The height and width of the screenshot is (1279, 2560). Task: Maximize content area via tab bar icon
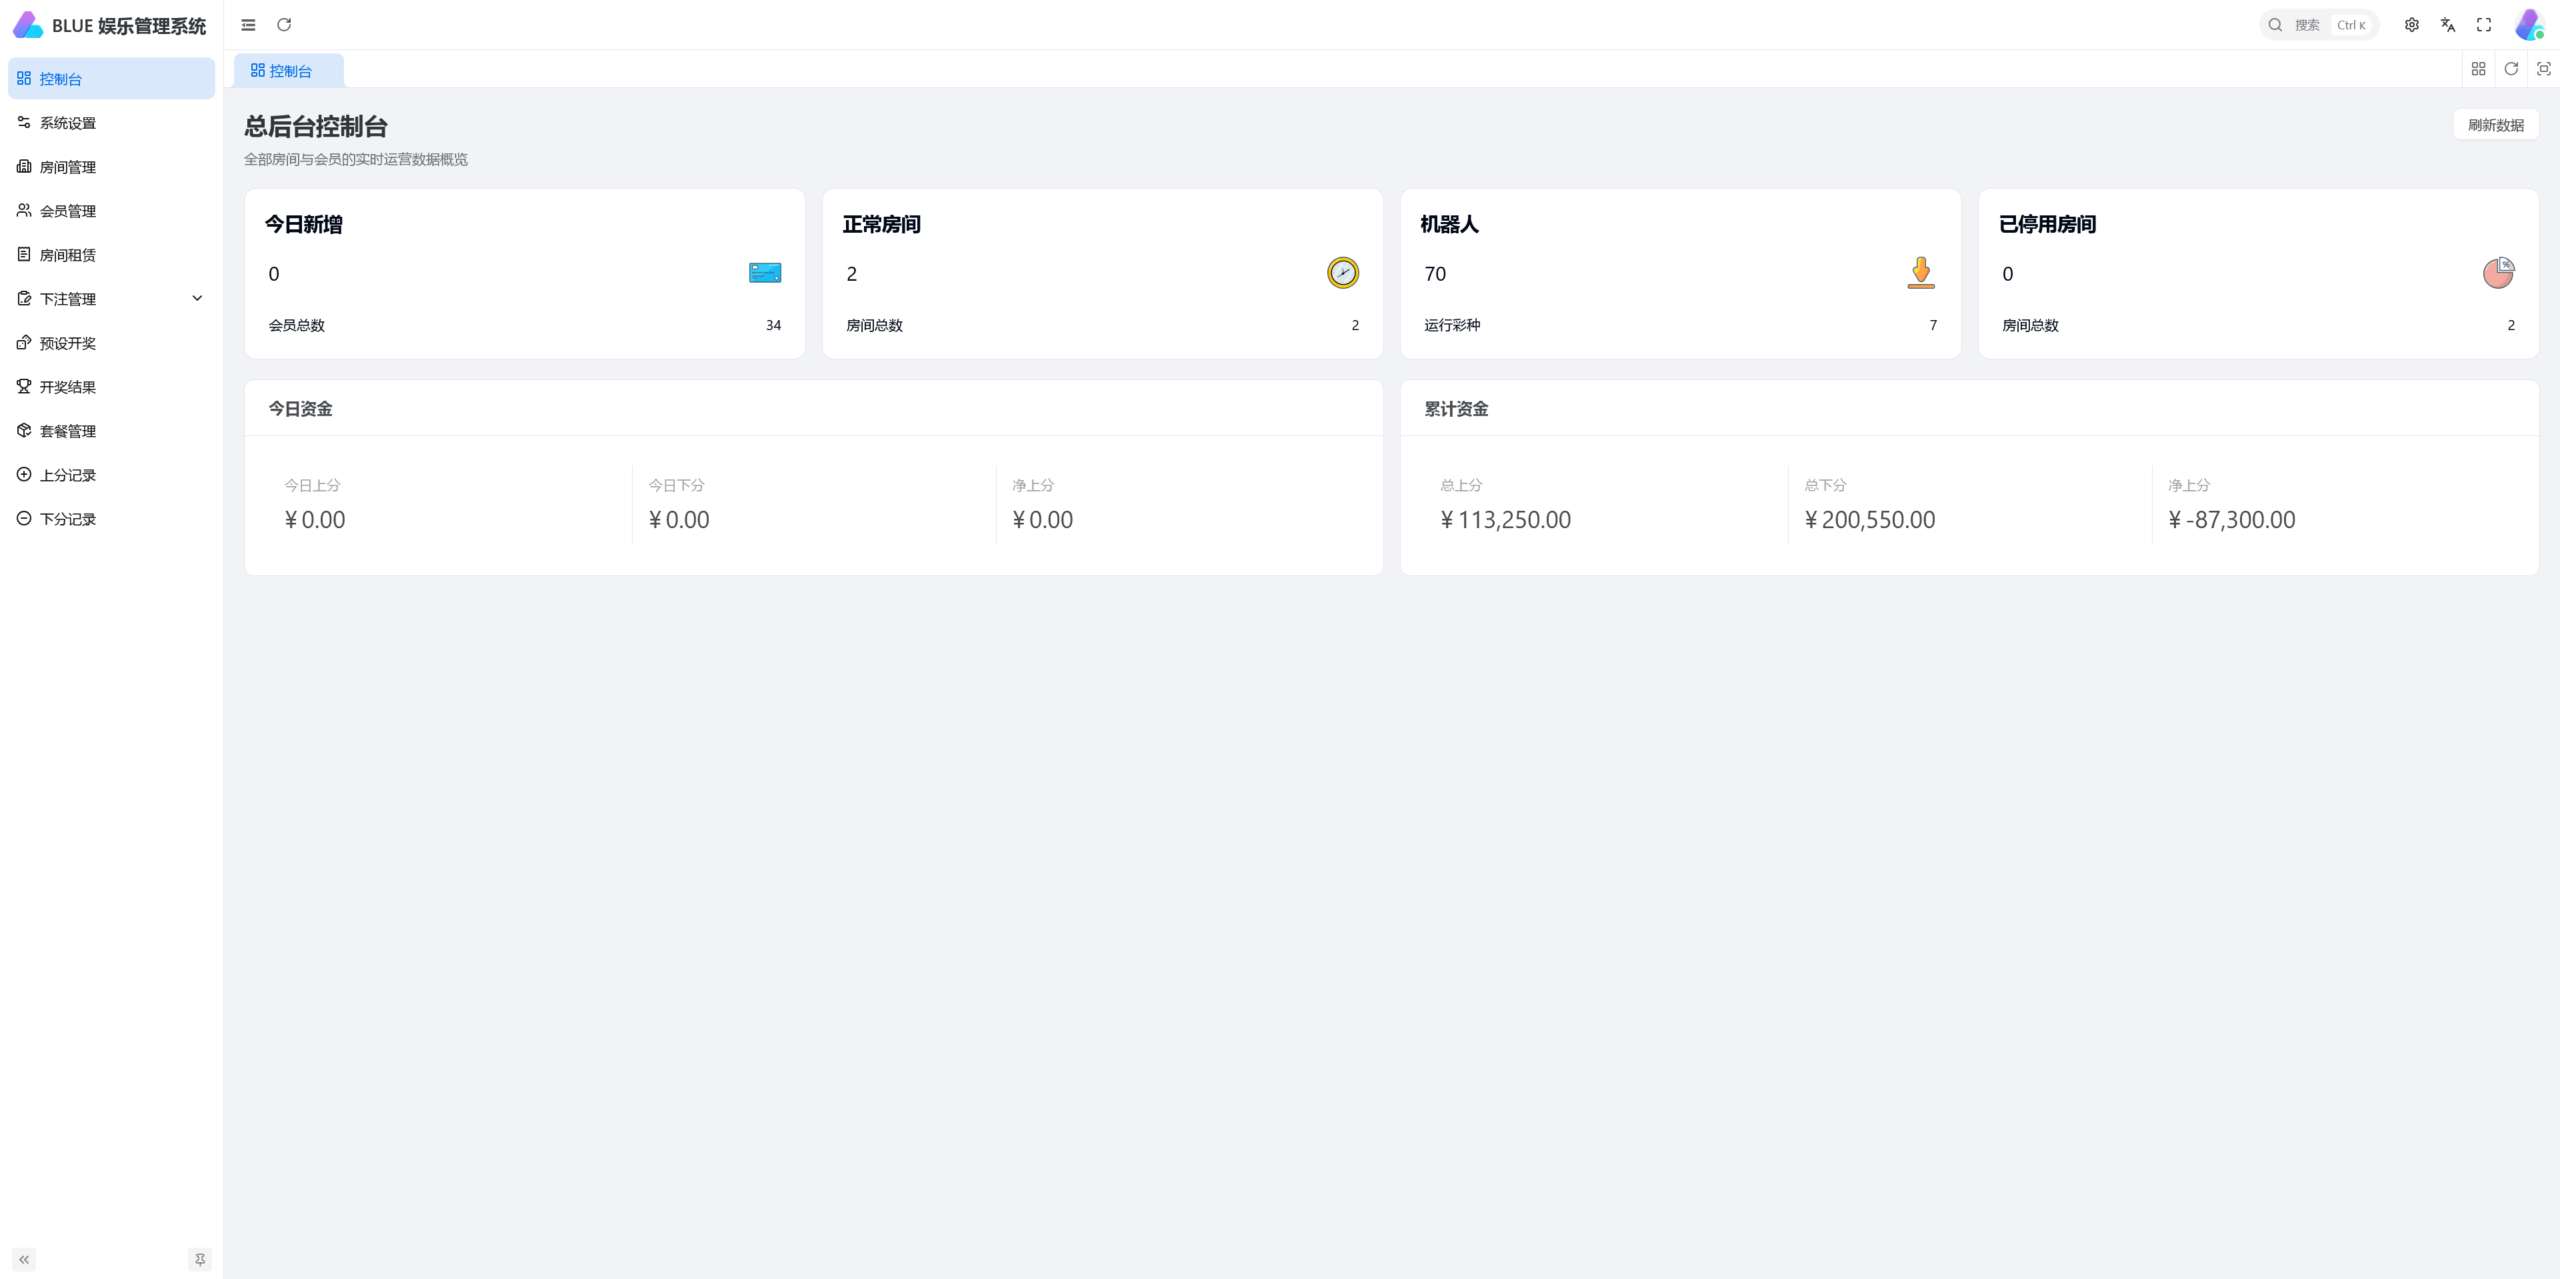click(2544, 69)
